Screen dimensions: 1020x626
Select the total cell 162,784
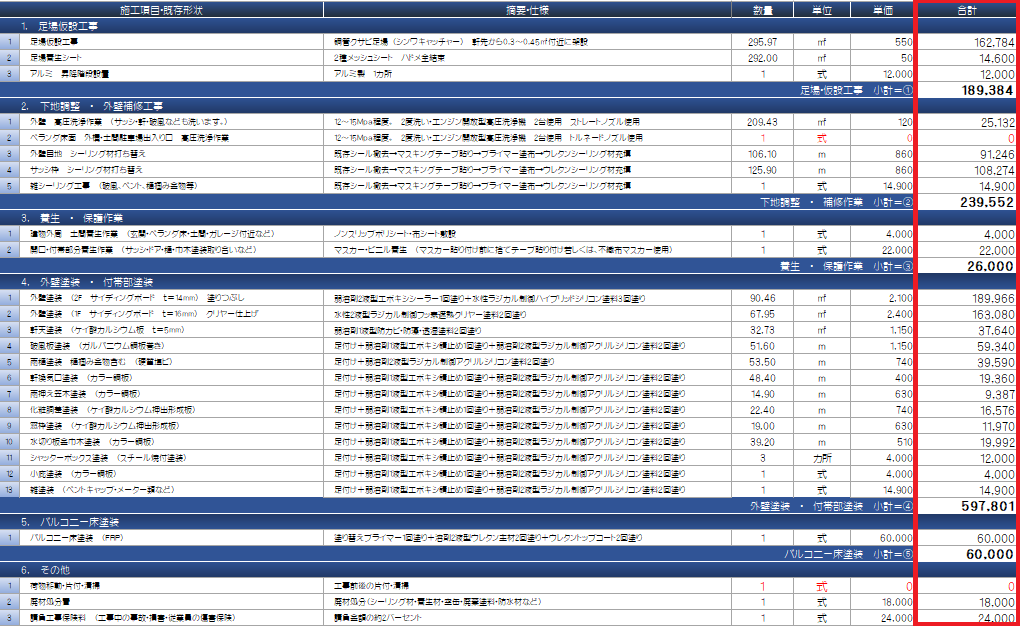point(967,42)
